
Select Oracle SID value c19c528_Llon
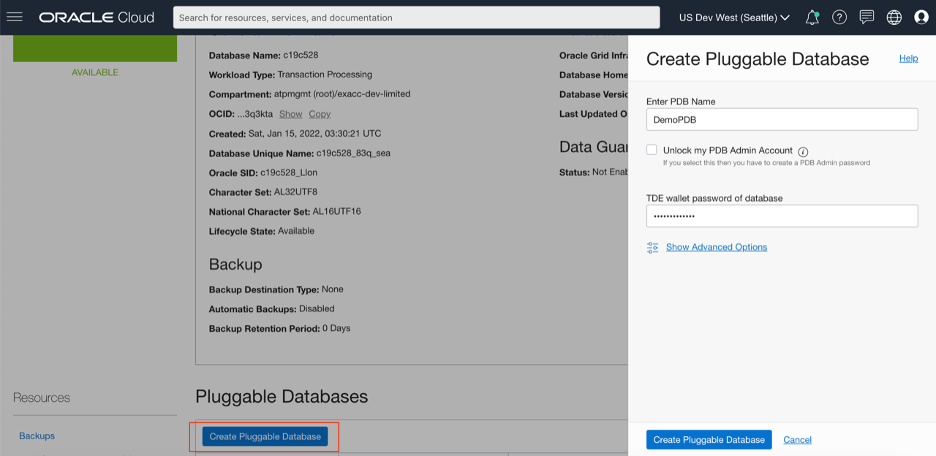pyautogui.click(x=289, y=172)
